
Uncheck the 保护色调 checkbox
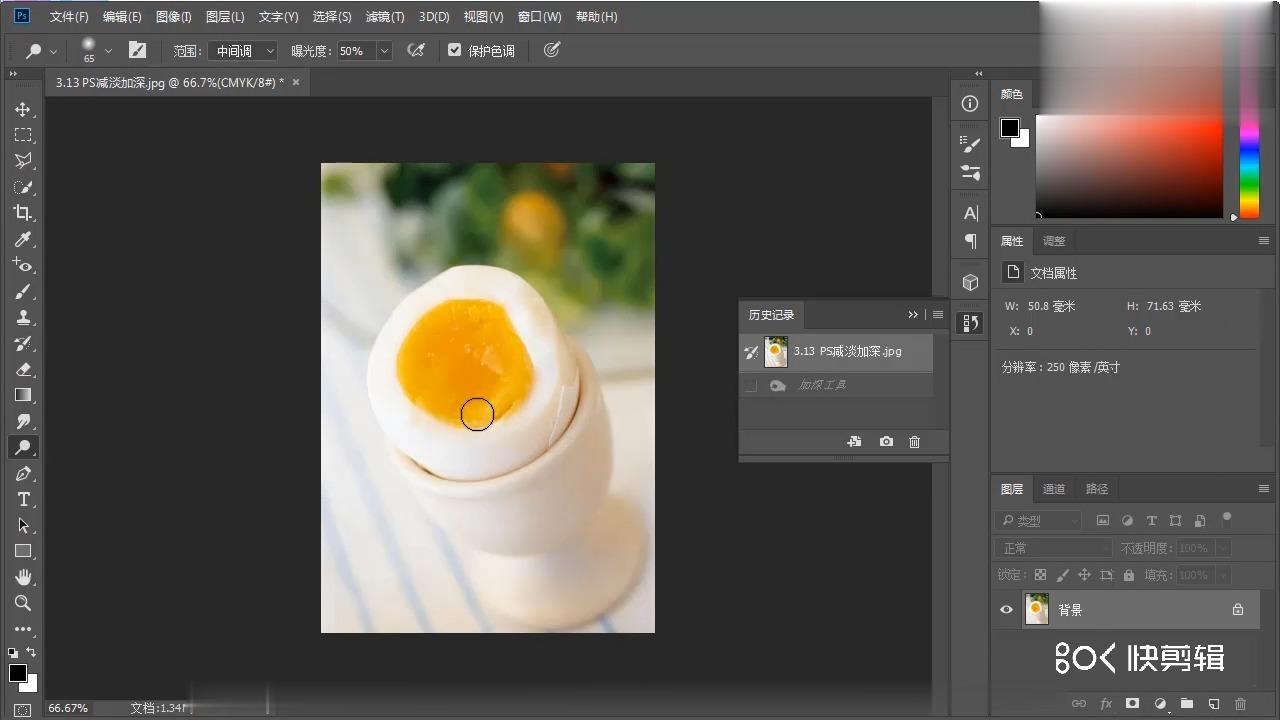pyautogui.click(x=455, y=50)
